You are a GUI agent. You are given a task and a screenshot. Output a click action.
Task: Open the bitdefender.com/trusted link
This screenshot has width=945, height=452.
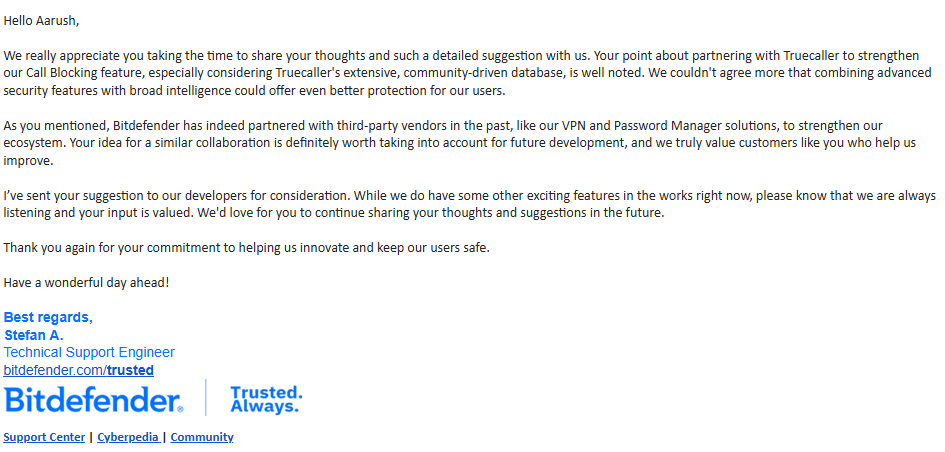click(x=78, y=370)
